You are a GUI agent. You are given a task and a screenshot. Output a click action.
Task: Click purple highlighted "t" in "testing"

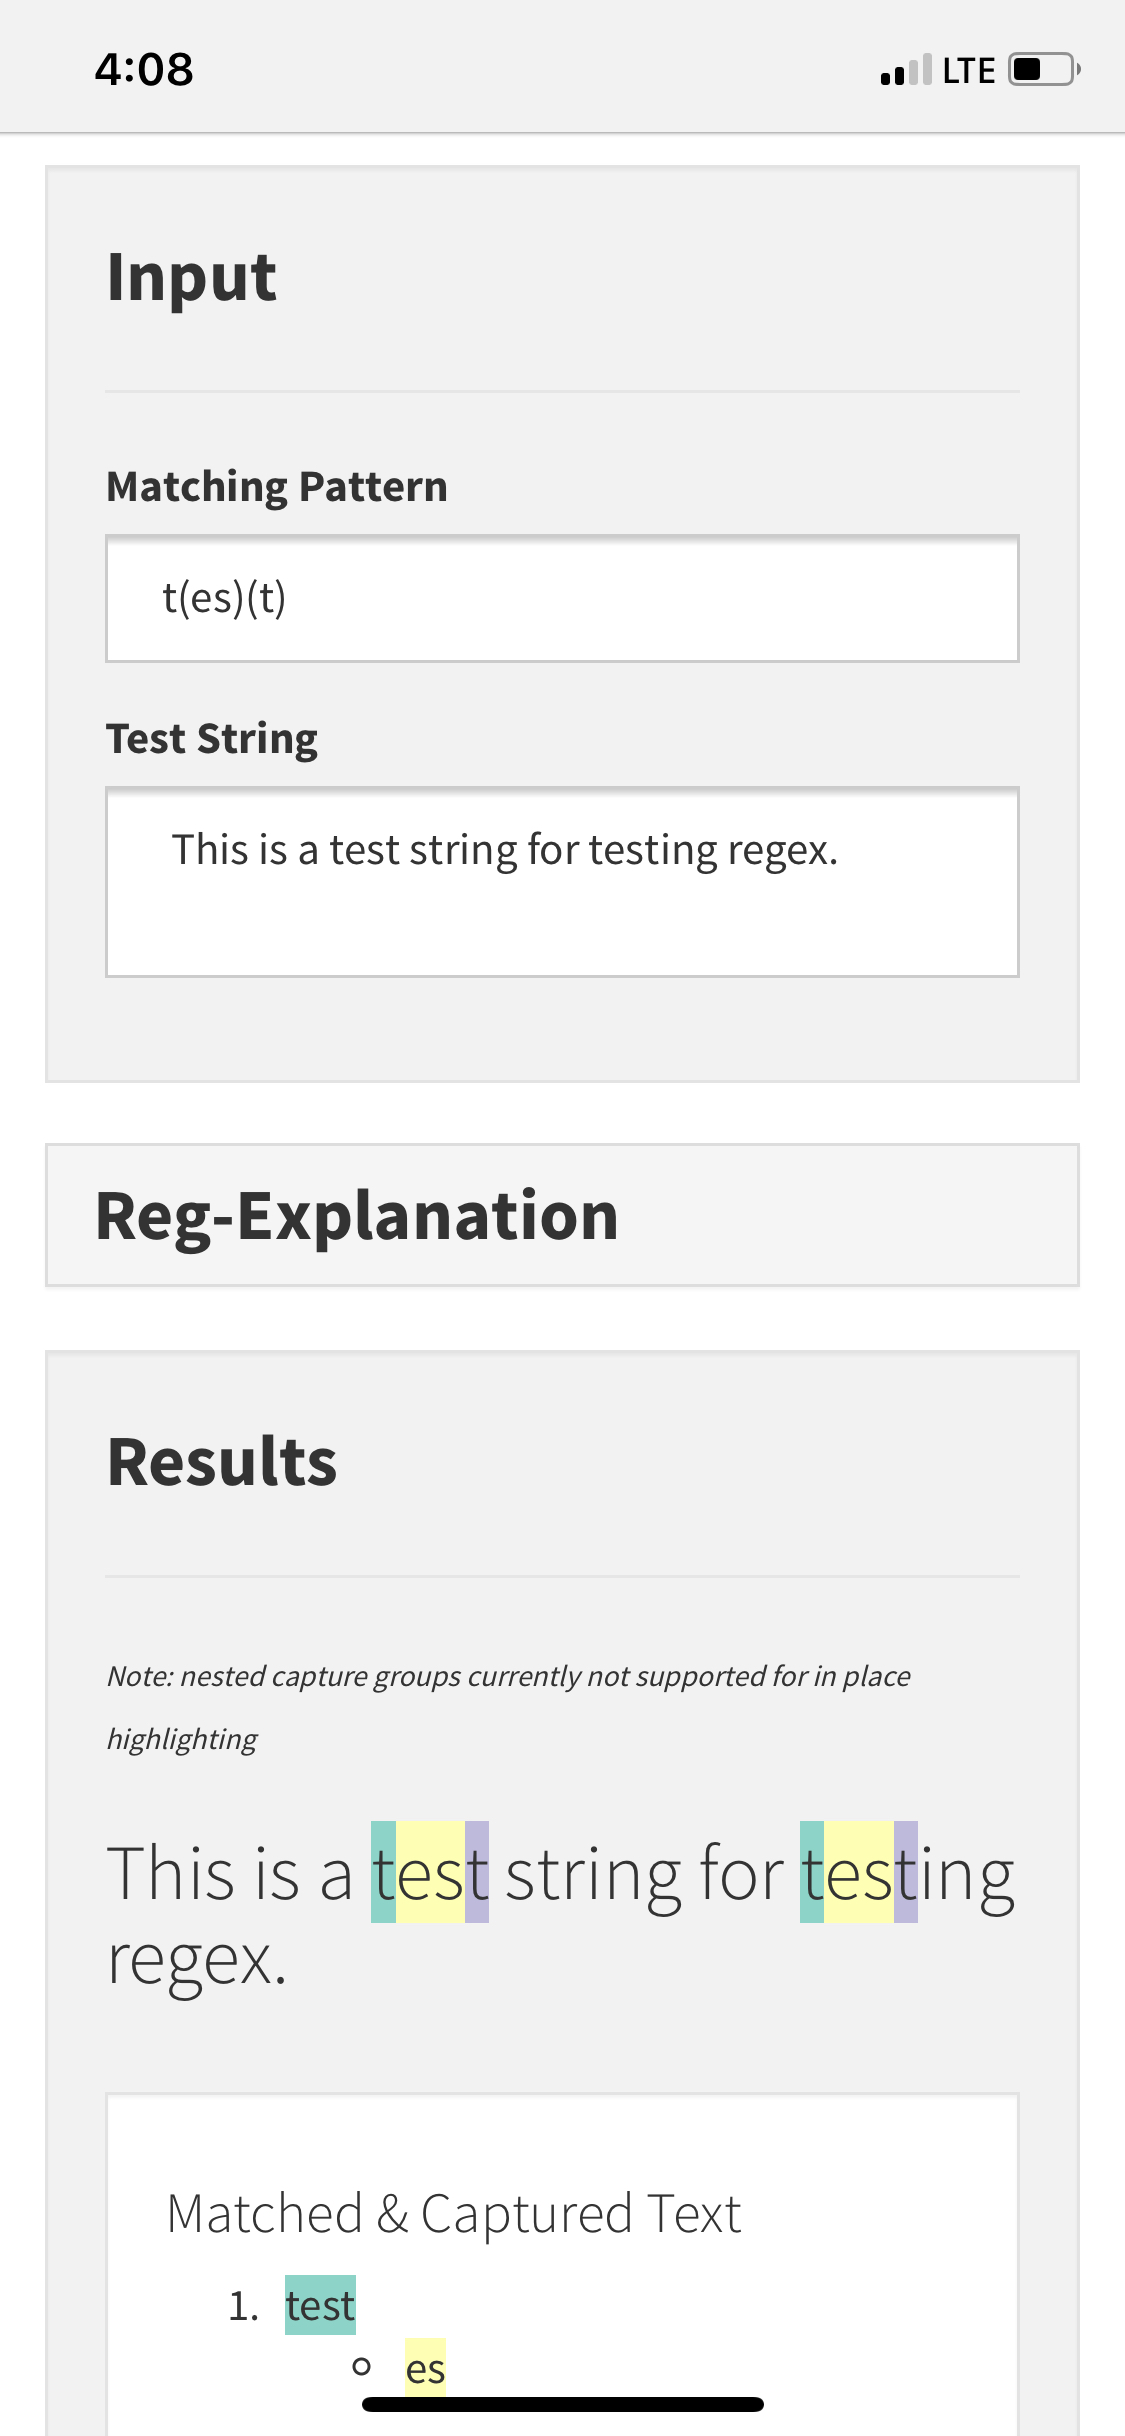pyautogui.click(x=905, y=1872)
